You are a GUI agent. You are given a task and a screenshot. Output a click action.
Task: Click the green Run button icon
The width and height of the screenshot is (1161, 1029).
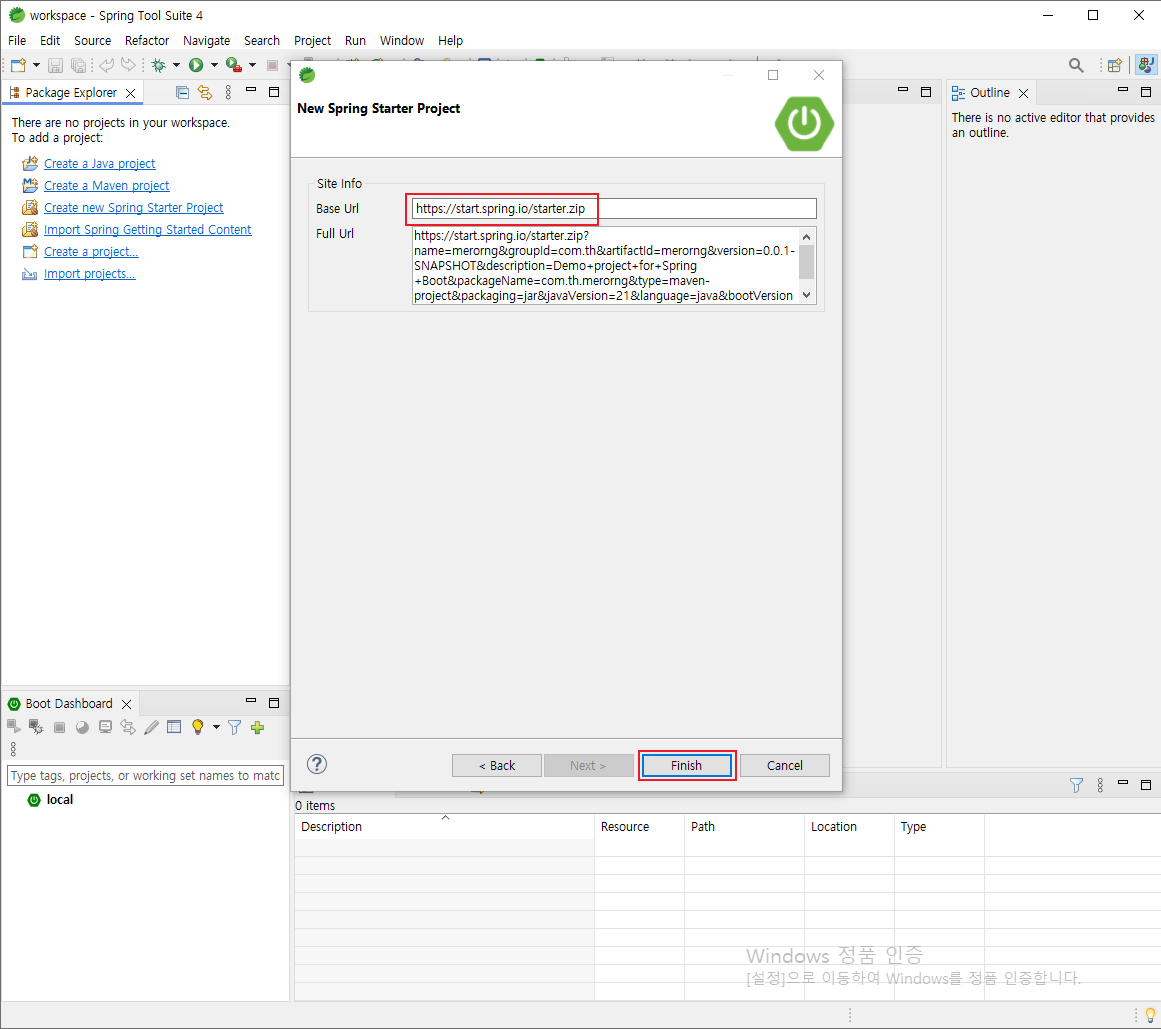coord(196,65)
